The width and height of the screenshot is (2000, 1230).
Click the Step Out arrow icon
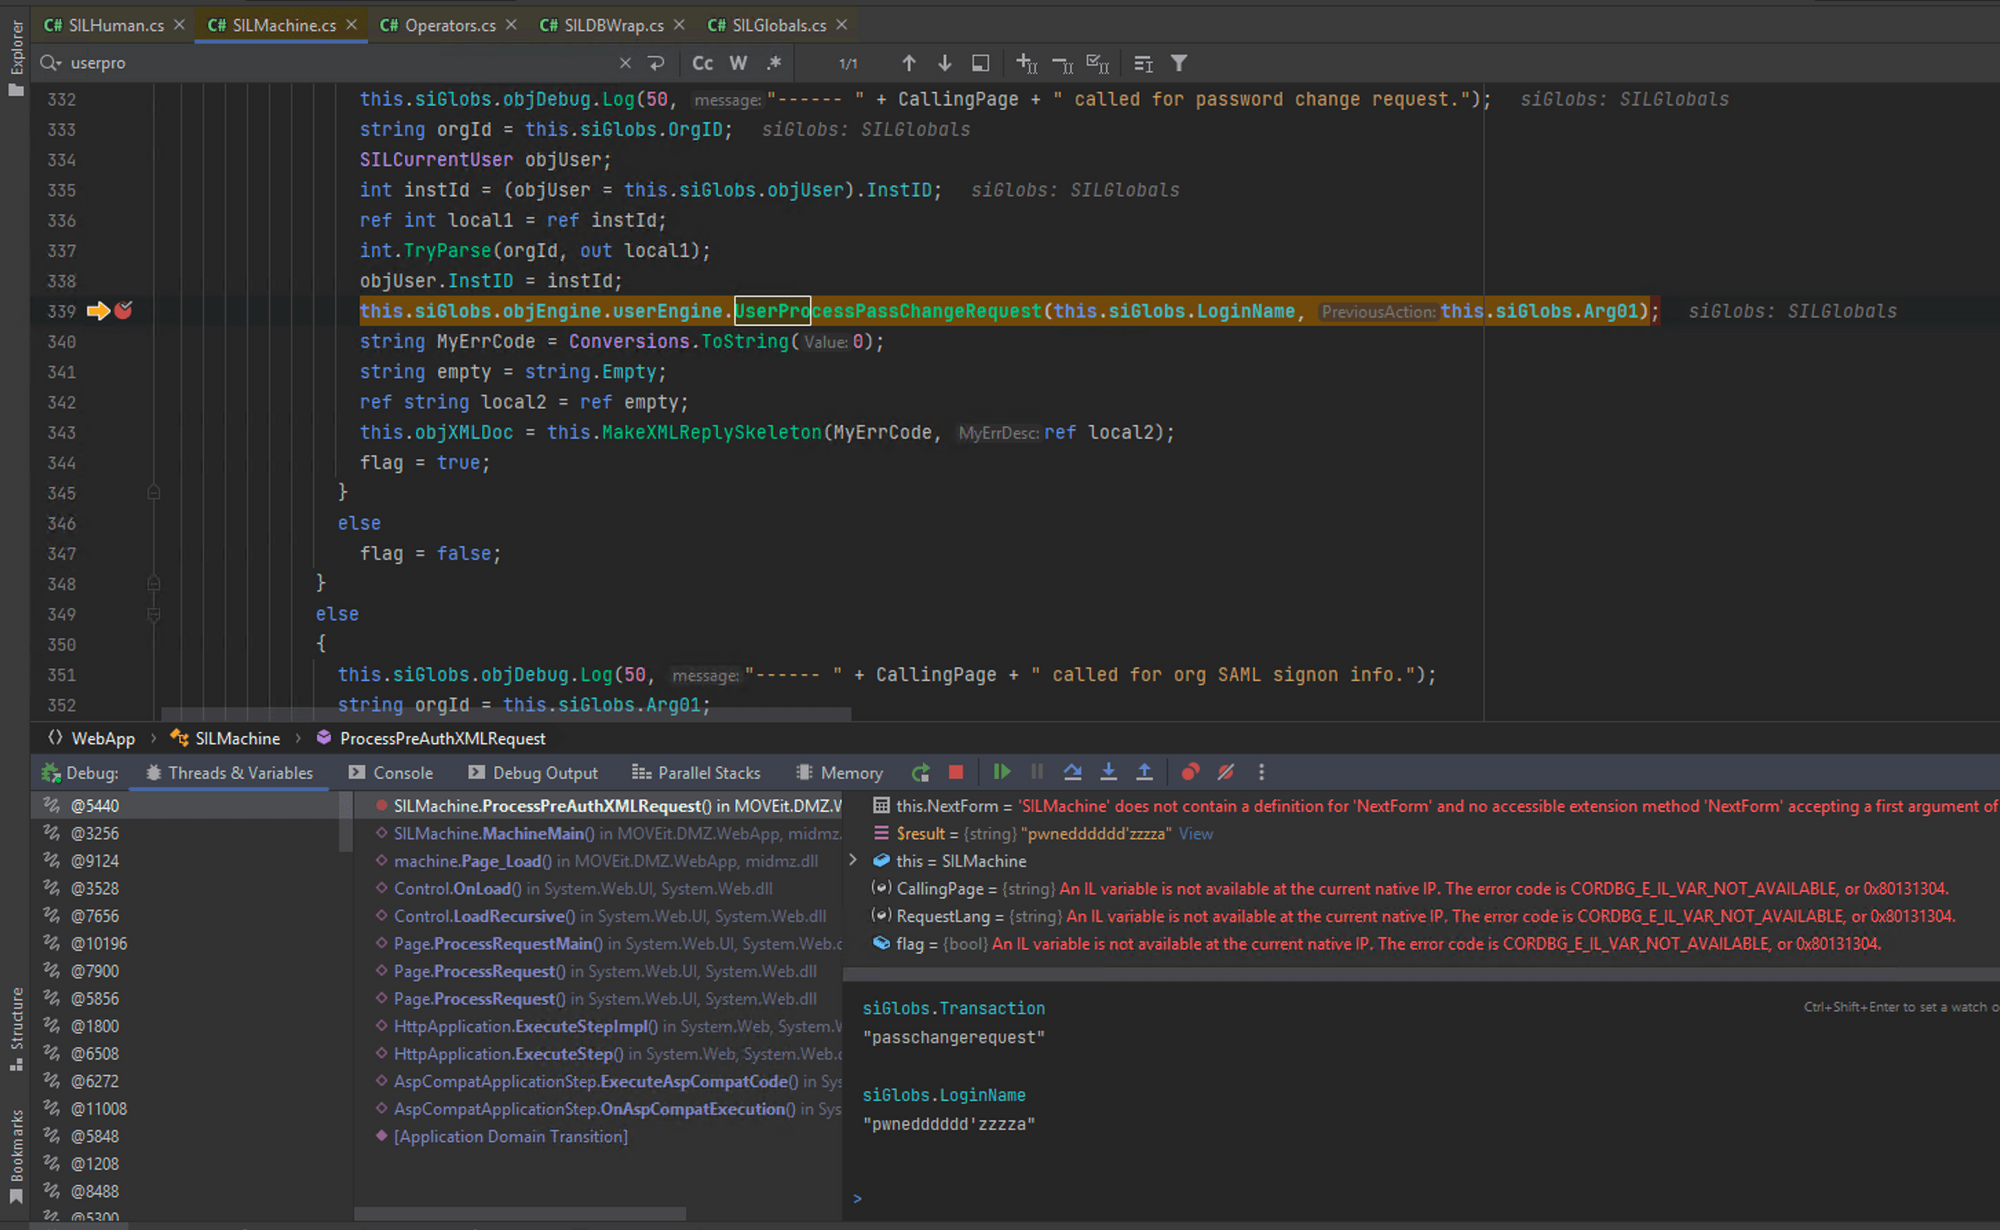(x=1144, y=772)
